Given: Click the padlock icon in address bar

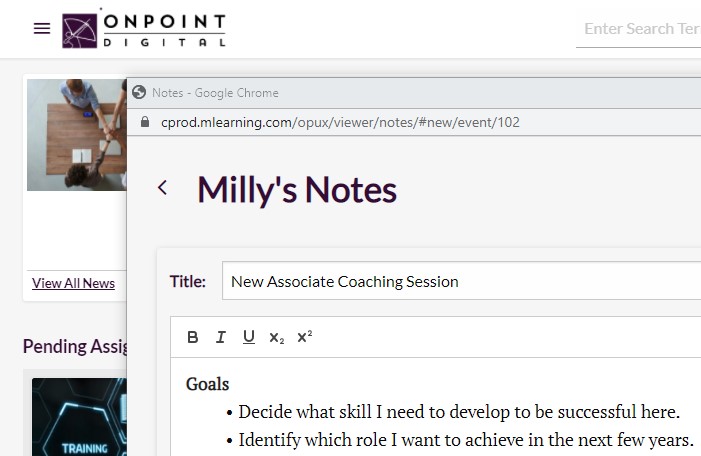Looking at the screenshot, I should (x=145, y=122).
